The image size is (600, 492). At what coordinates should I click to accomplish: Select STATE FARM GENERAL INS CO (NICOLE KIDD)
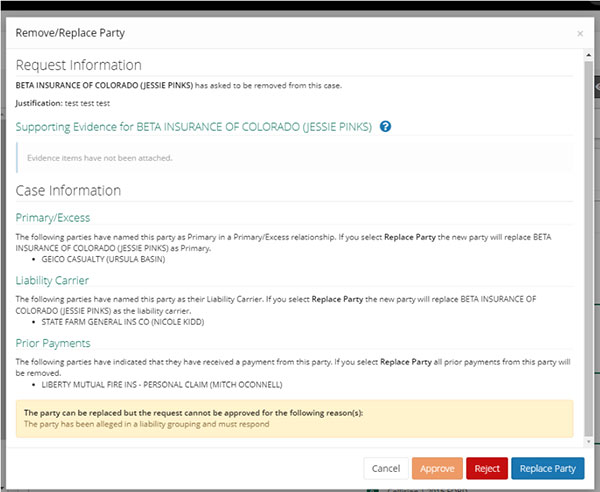coord(123,322)
